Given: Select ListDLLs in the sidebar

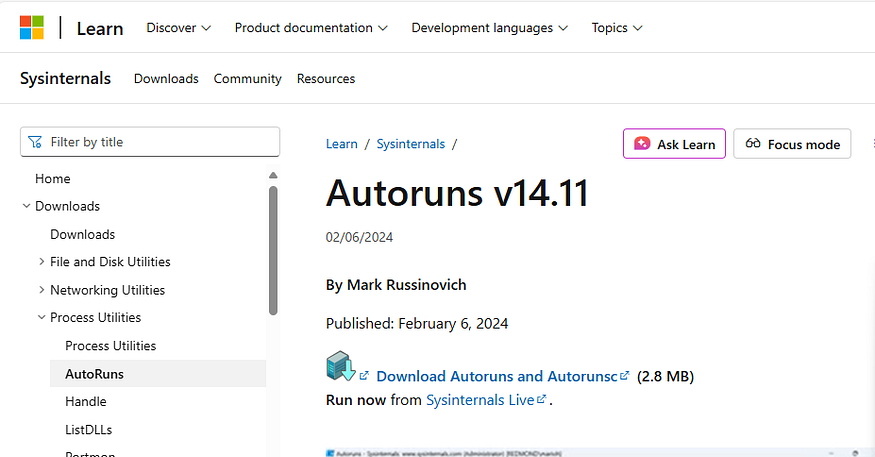Looking at the screenshot, I should [x=88, y=430].
